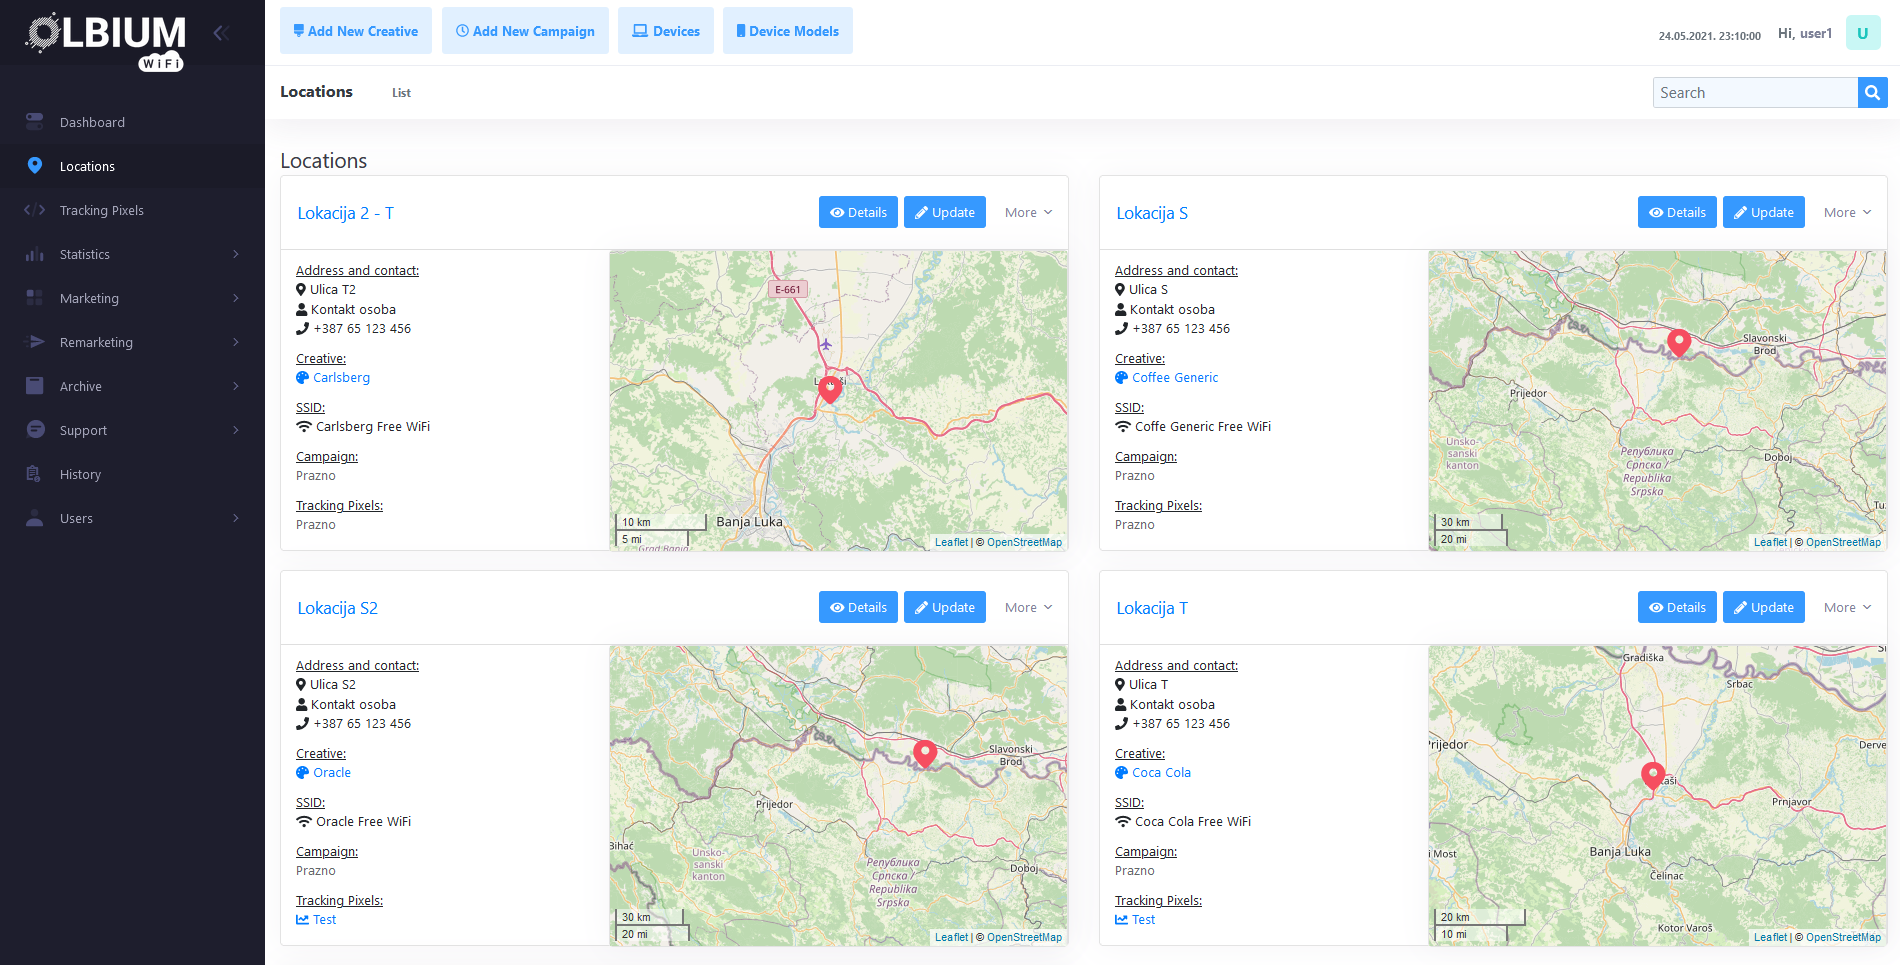Image resolution: width=1900 pixels, height=965 pixels.
Task: Click the Dashboard icon in sidebar
Action: [35, 122]
